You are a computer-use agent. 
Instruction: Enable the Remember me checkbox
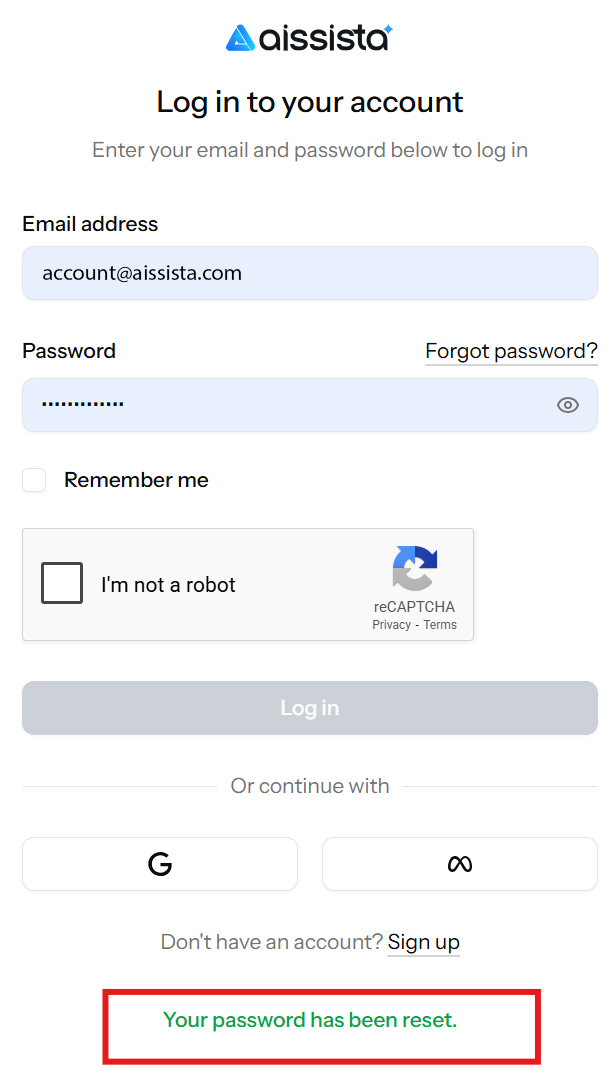pyautogui.click(x=35, y=480)
